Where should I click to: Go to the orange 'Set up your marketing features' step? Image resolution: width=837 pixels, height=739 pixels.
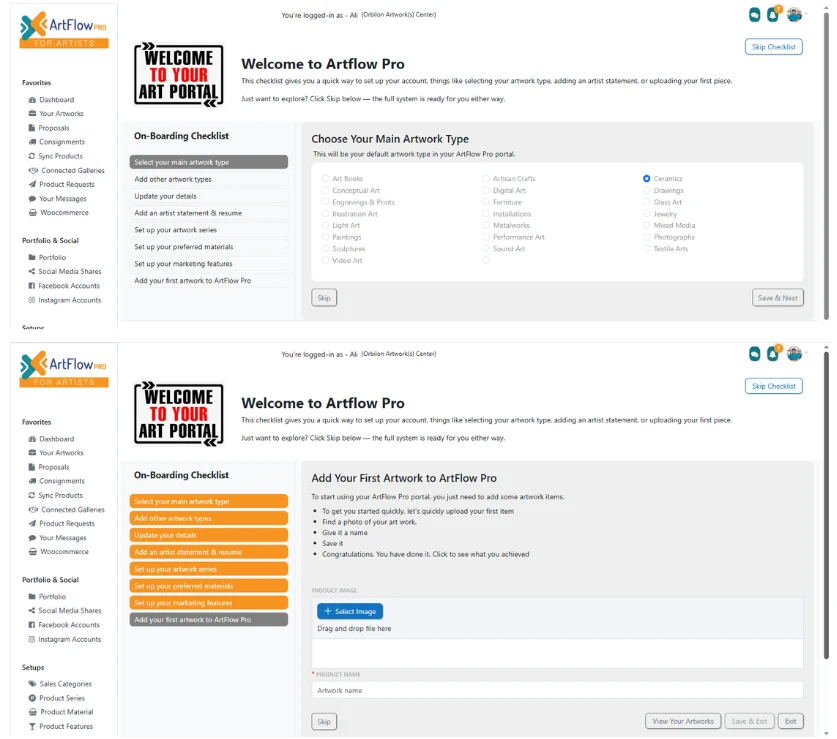(x=208, y=603)
